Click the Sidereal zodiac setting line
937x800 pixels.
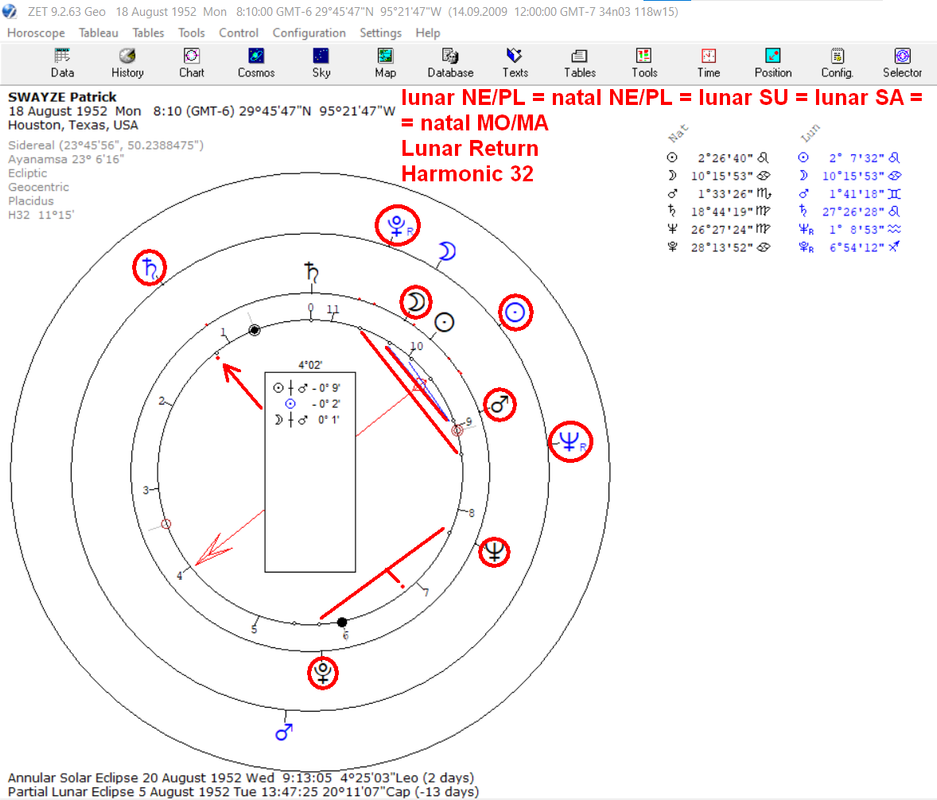[x=106, y=145]
